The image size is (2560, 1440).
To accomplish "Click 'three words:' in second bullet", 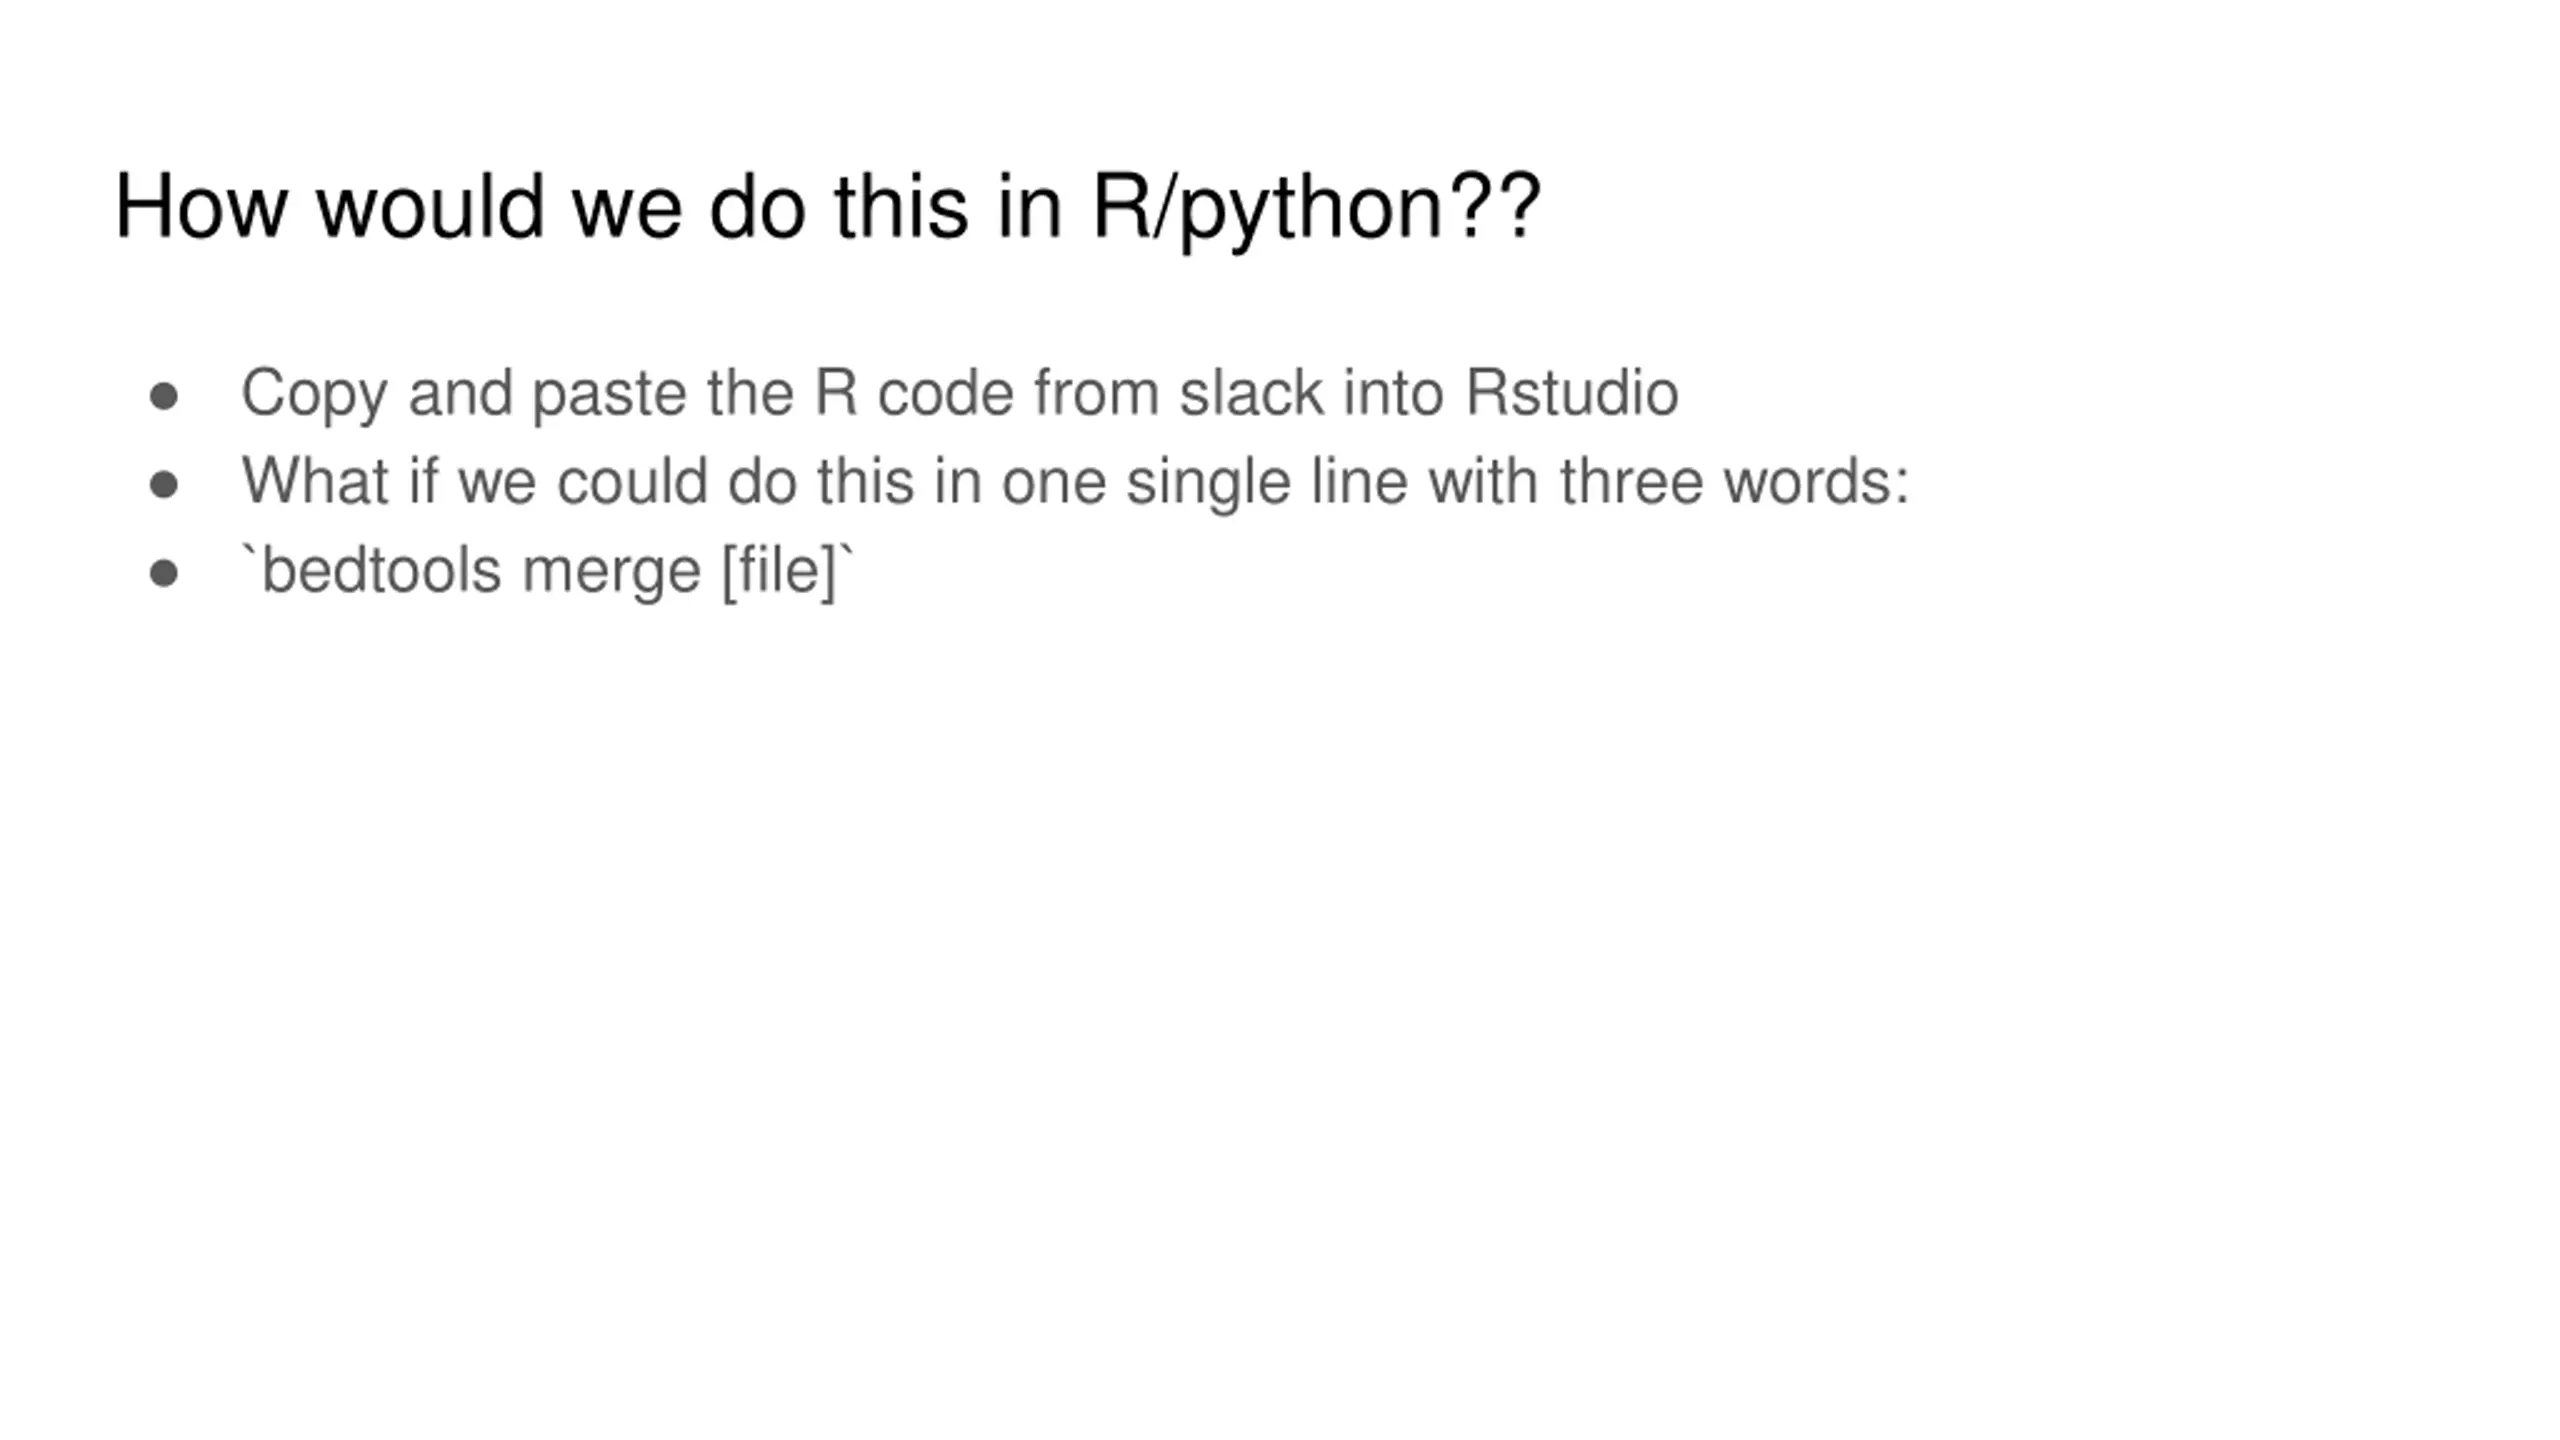I will point(1735,482).
